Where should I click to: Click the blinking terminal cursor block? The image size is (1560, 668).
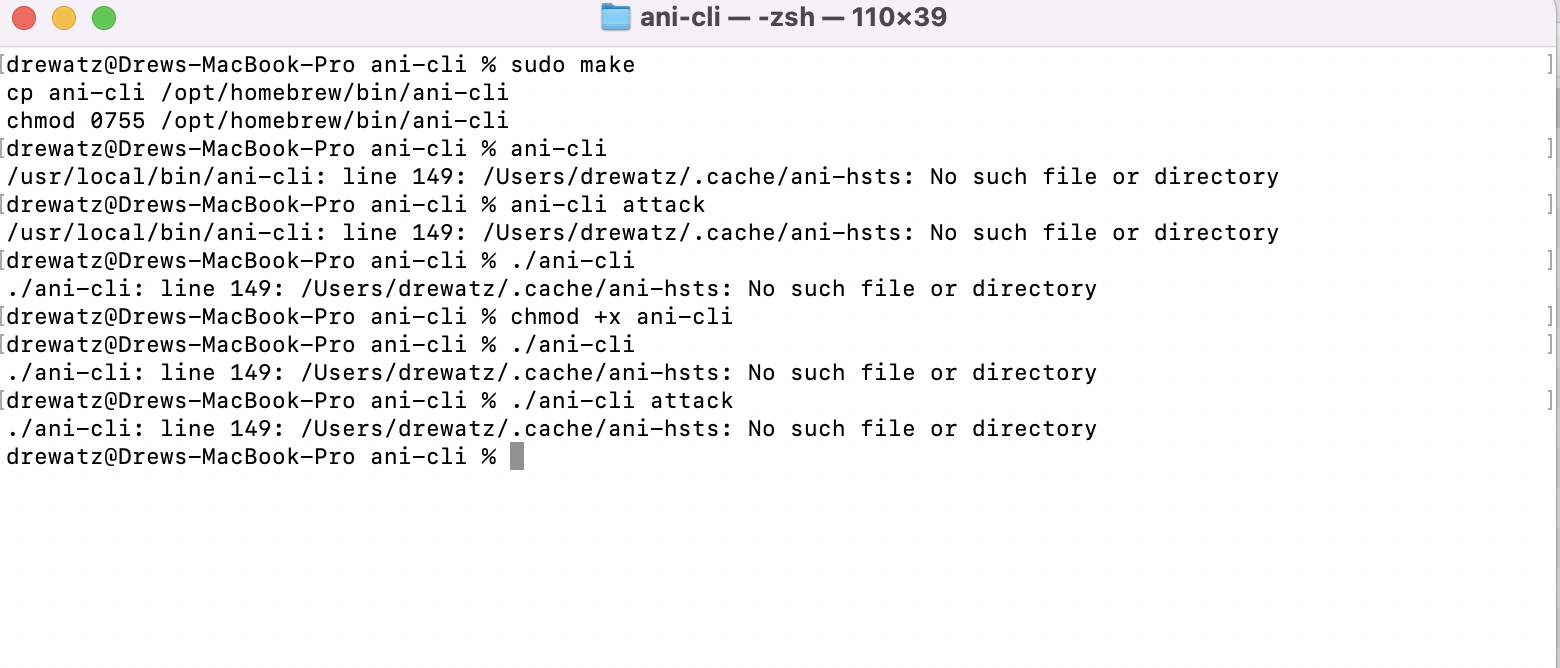(516, 456)
